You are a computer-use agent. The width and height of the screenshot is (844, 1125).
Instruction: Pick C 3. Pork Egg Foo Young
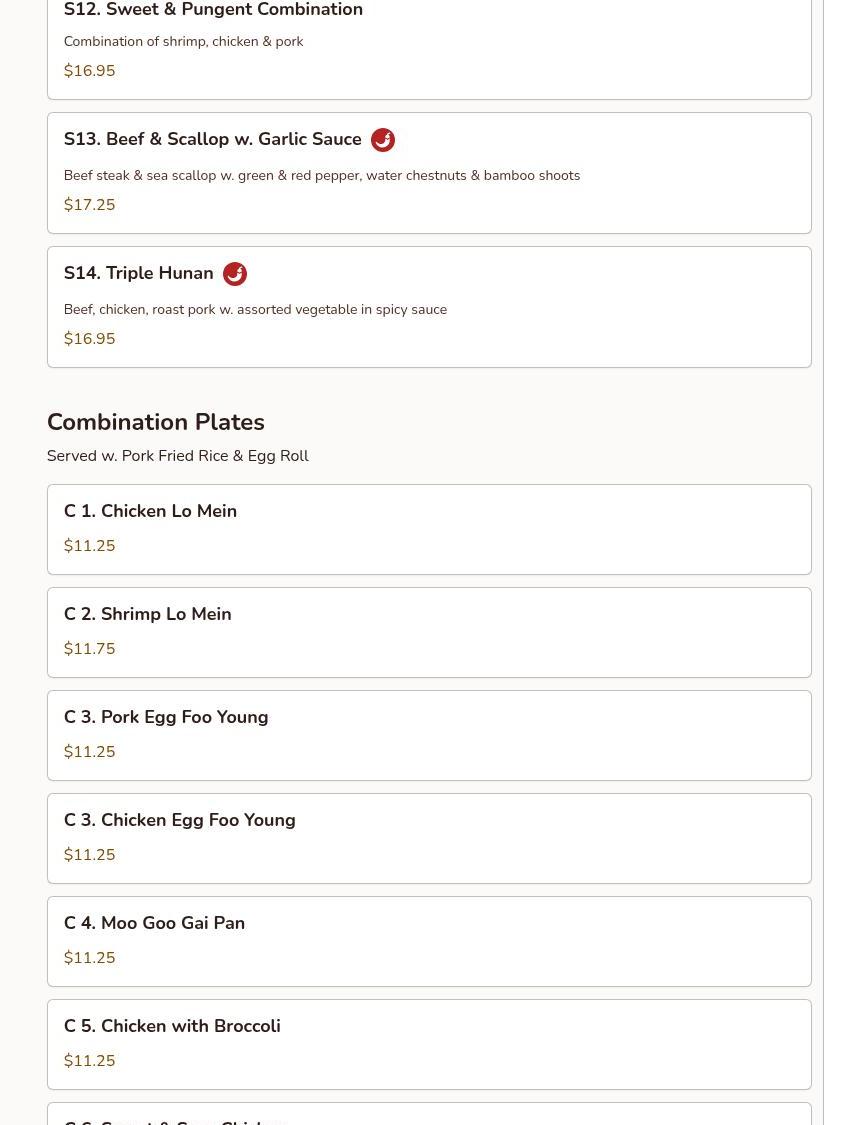tap(165, 718)
